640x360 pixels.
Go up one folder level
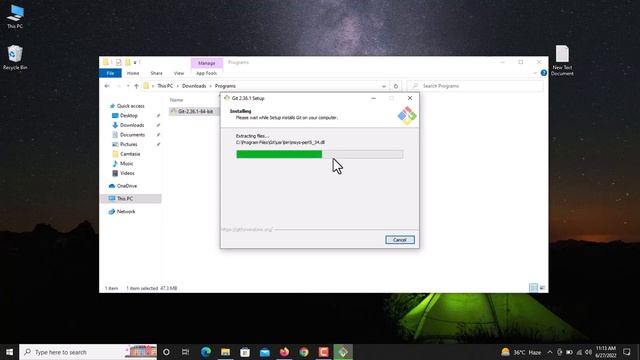136,86
